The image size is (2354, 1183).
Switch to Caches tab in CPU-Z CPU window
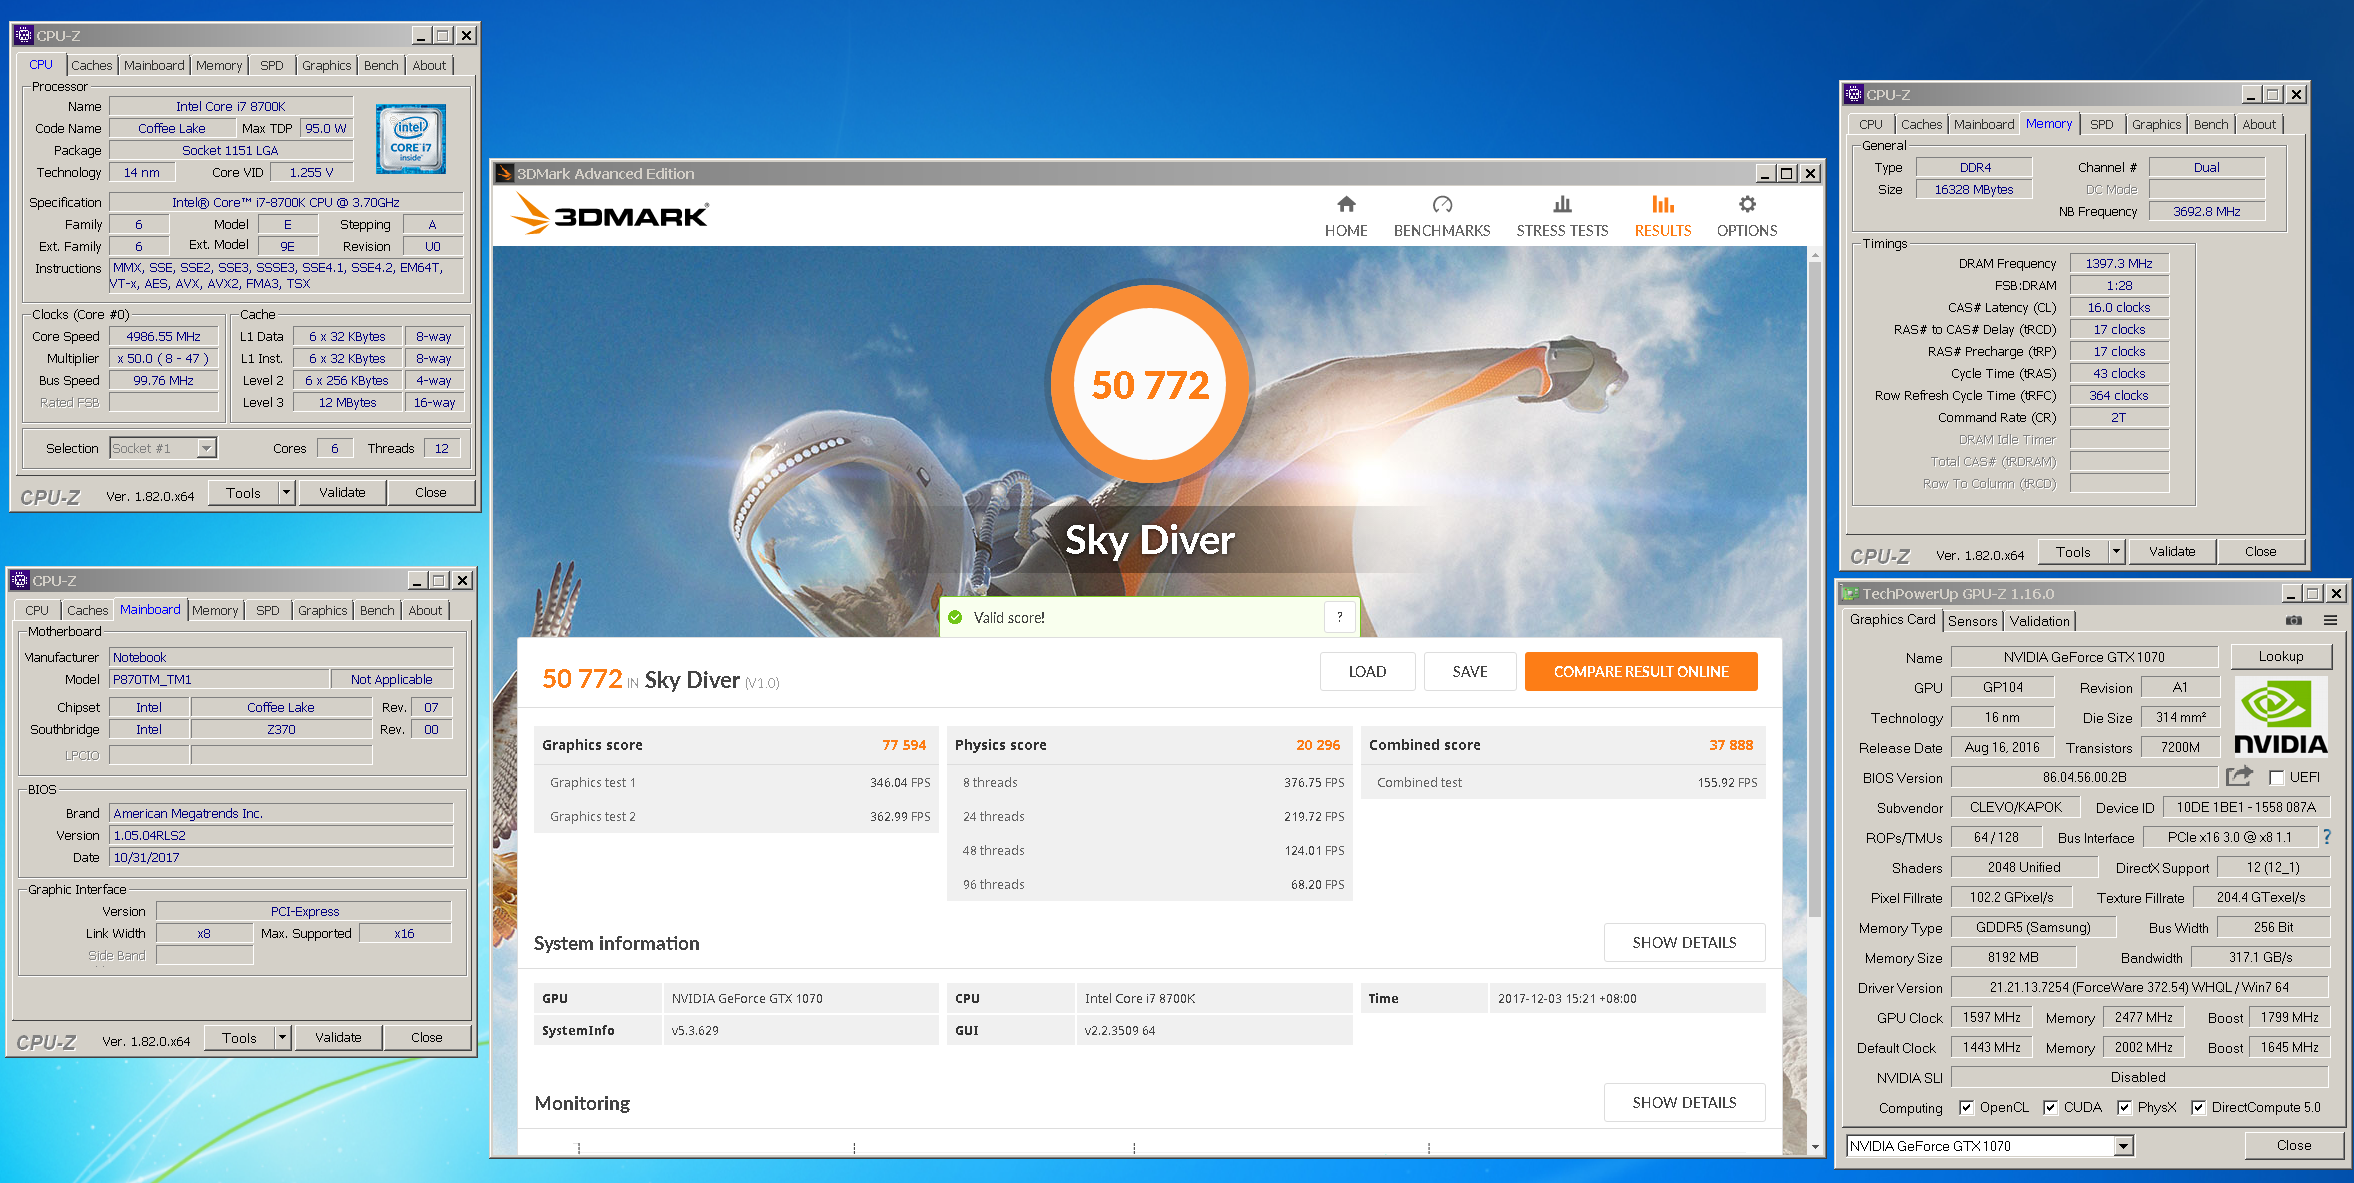(x=92, y=65)
